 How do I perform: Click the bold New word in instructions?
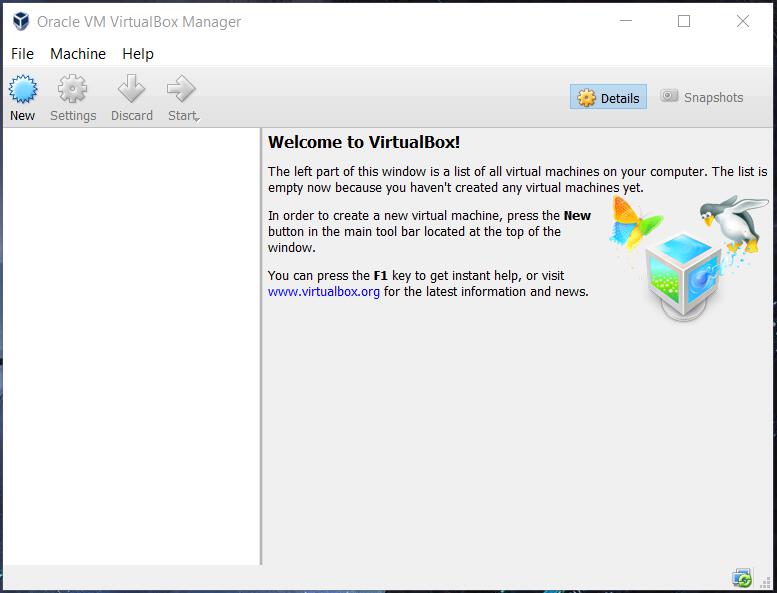[577, 216]
